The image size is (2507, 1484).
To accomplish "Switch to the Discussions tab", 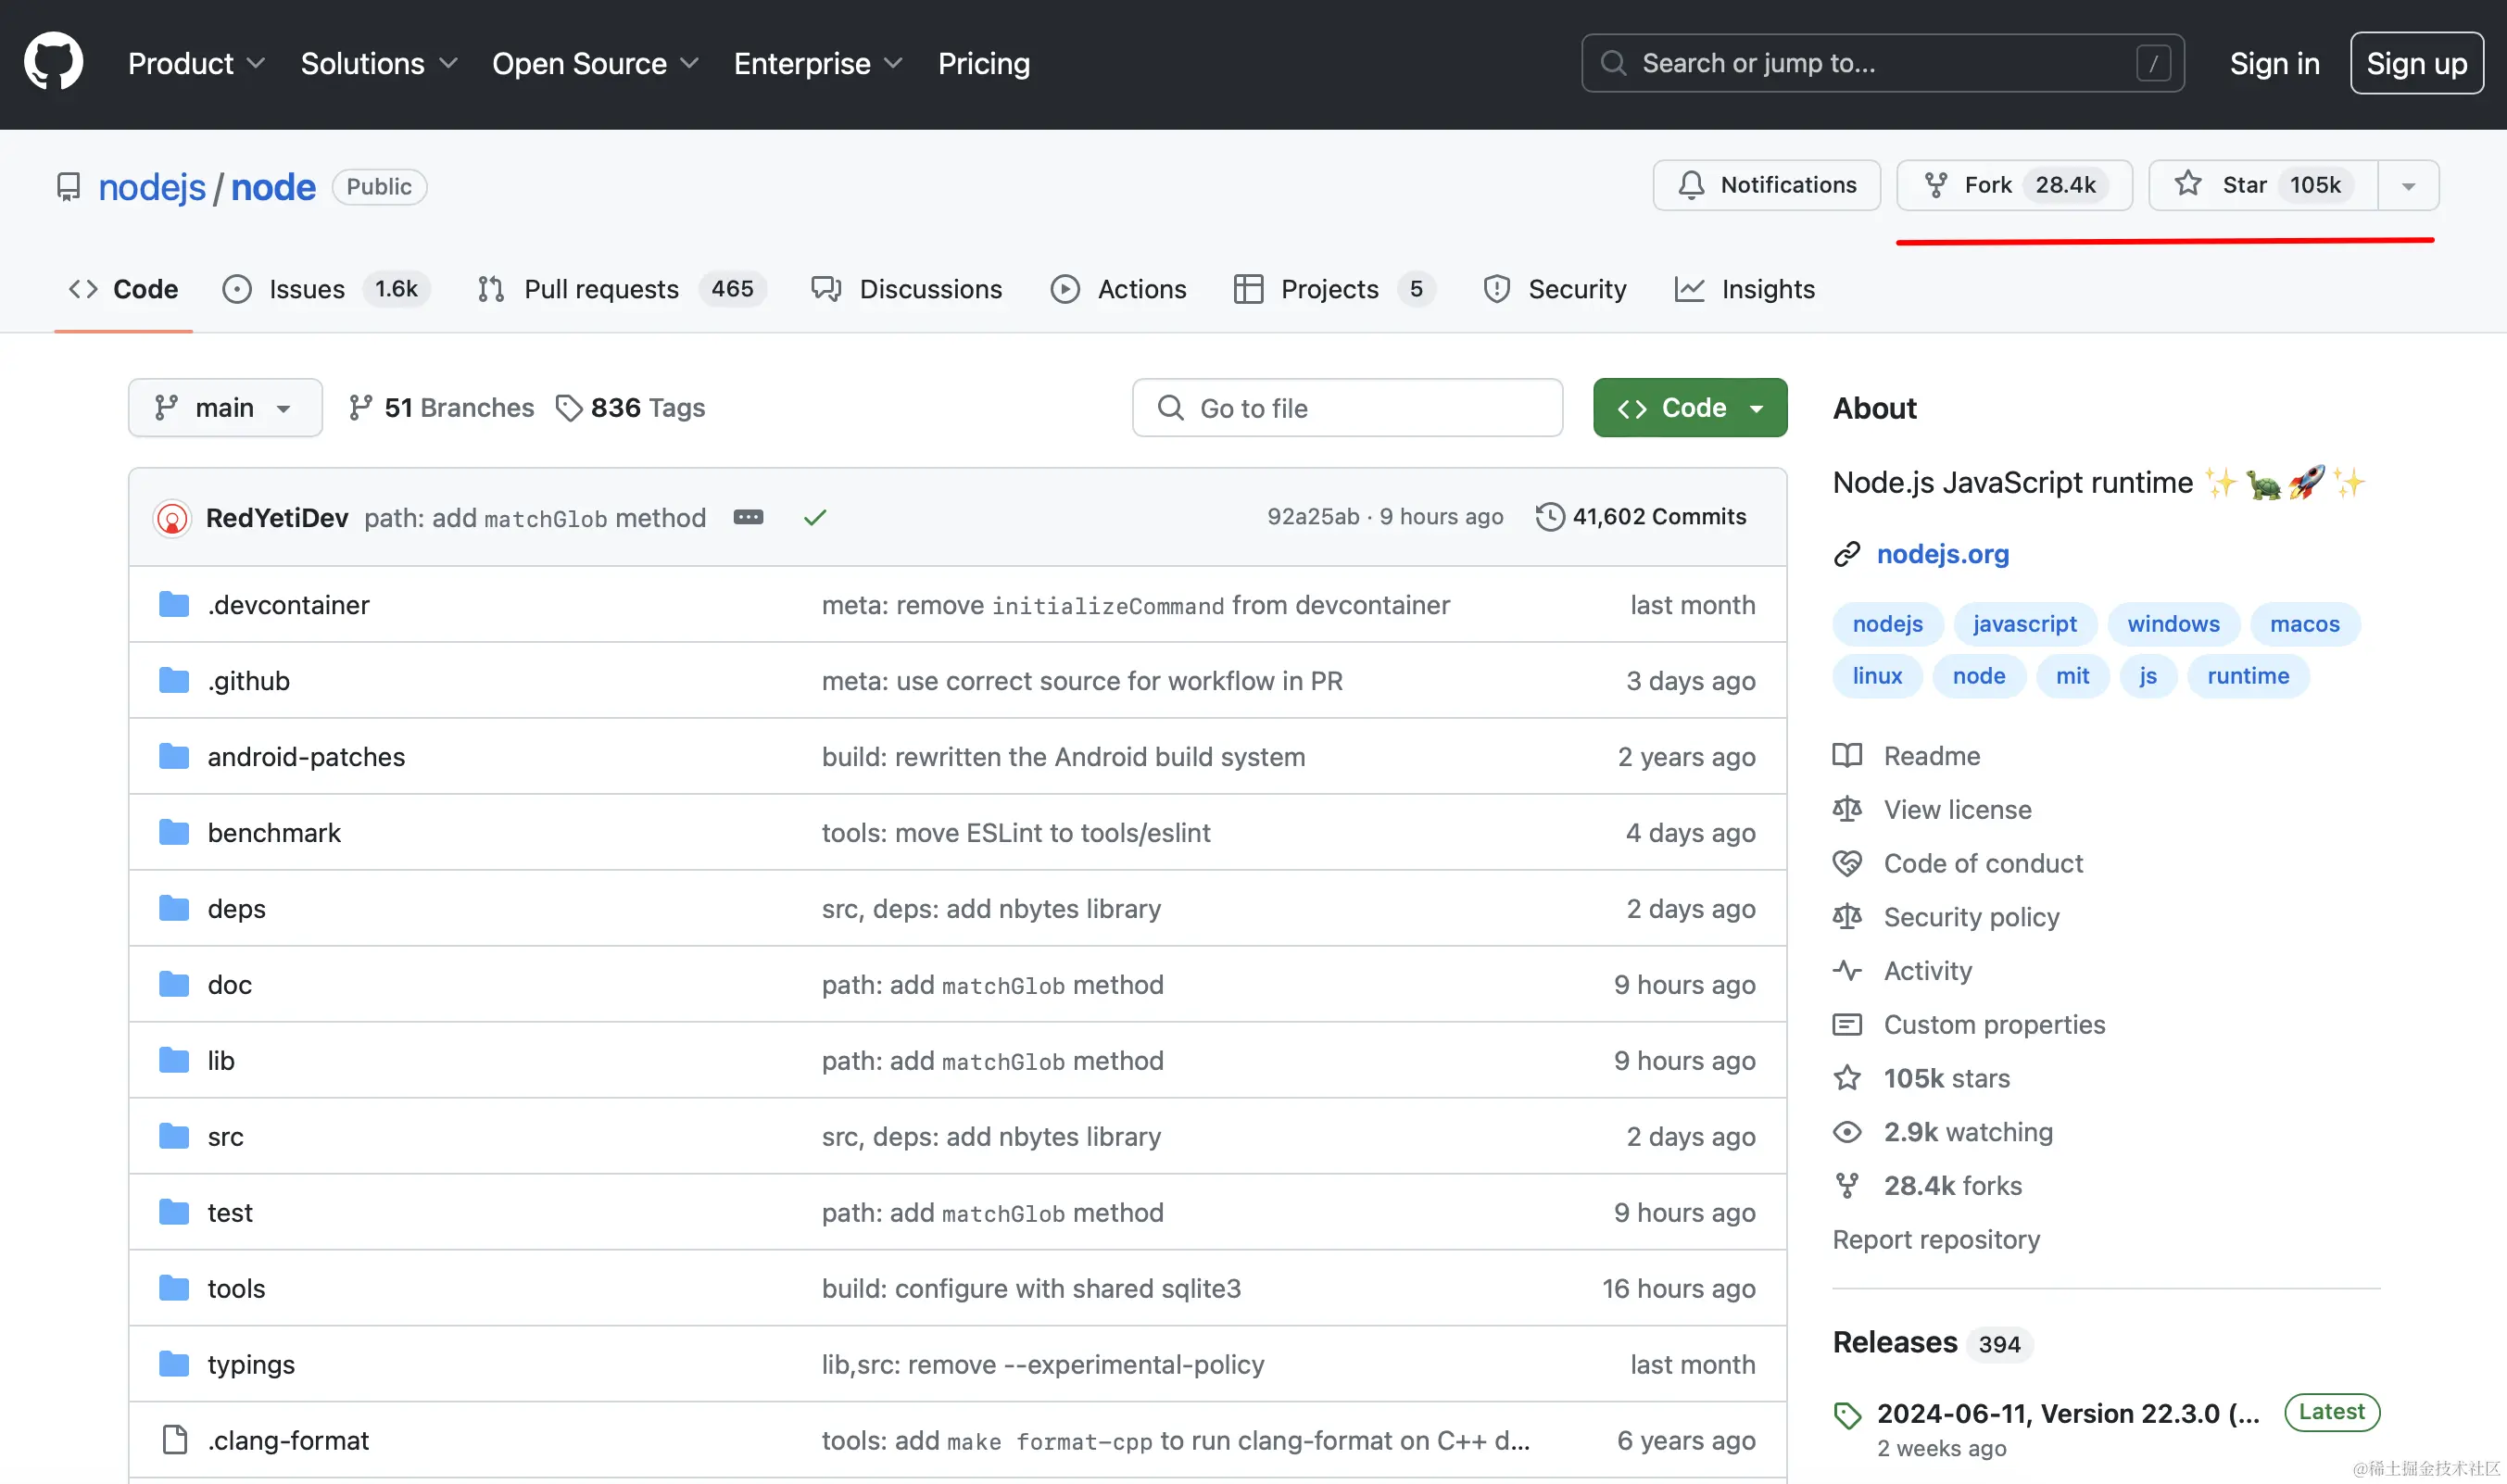I will coord(906,289).
